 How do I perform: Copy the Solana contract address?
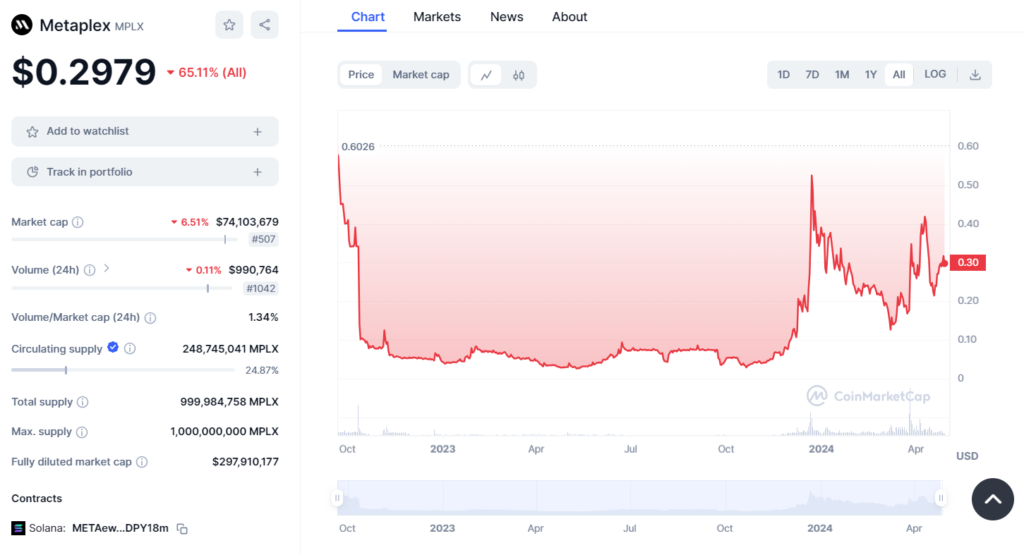(x=182, y=528)
